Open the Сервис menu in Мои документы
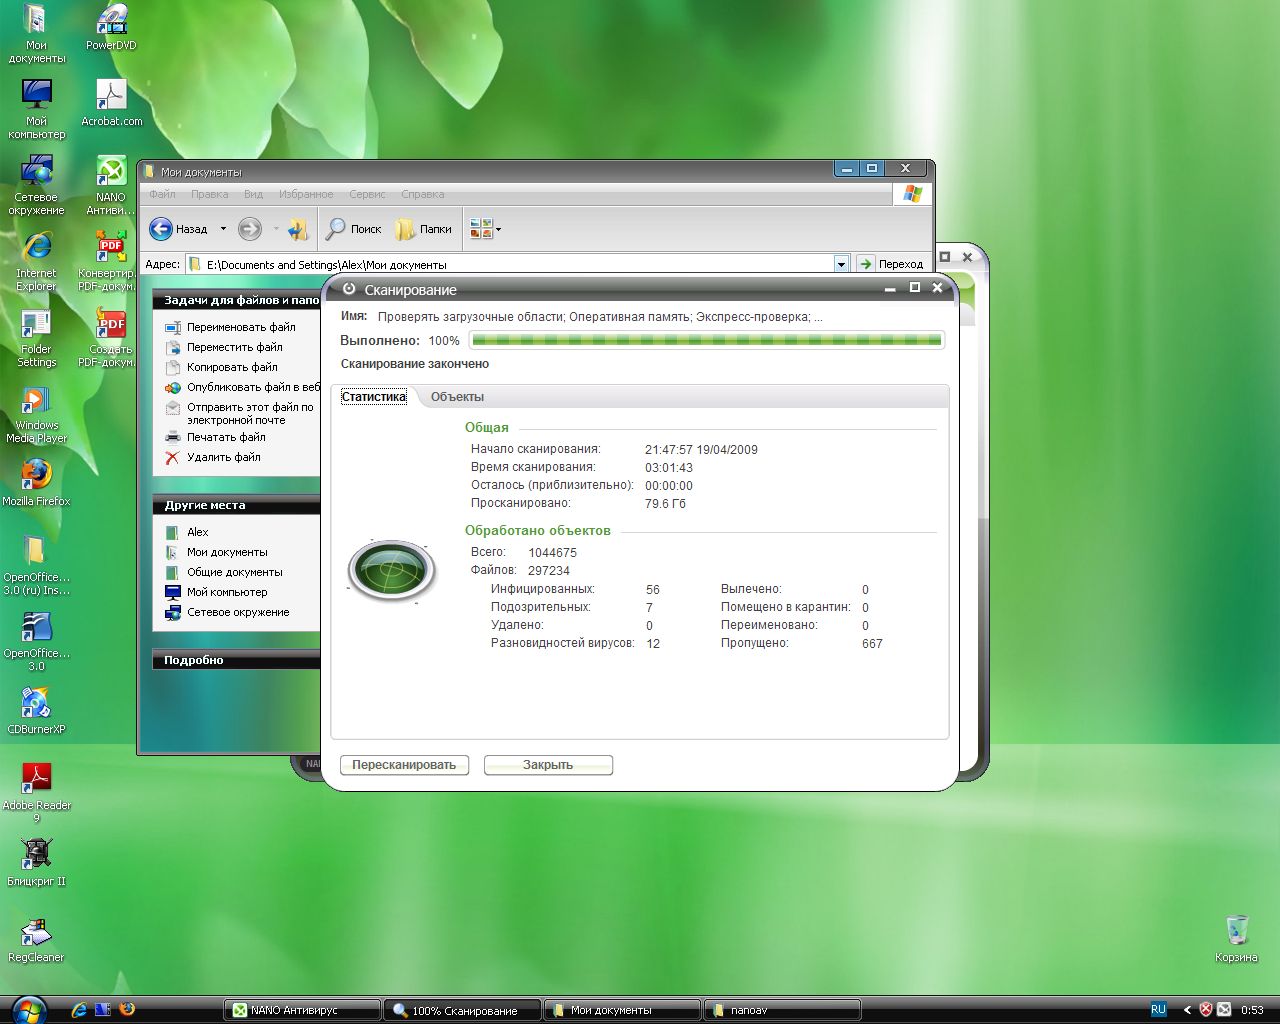 [x=367, y=194]
